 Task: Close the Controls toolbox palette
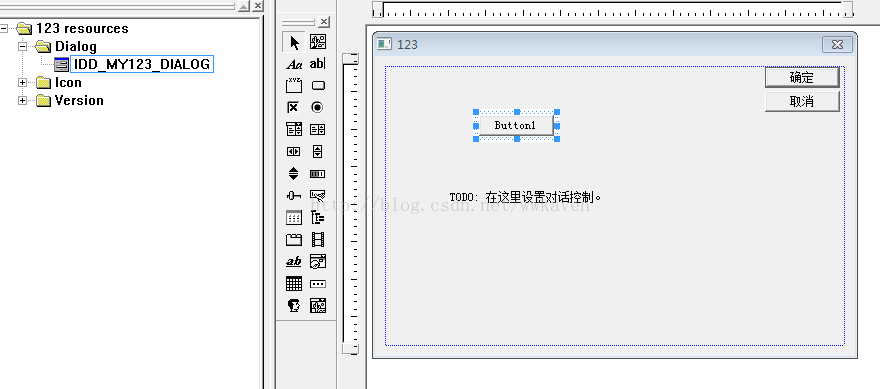(324, 22)
